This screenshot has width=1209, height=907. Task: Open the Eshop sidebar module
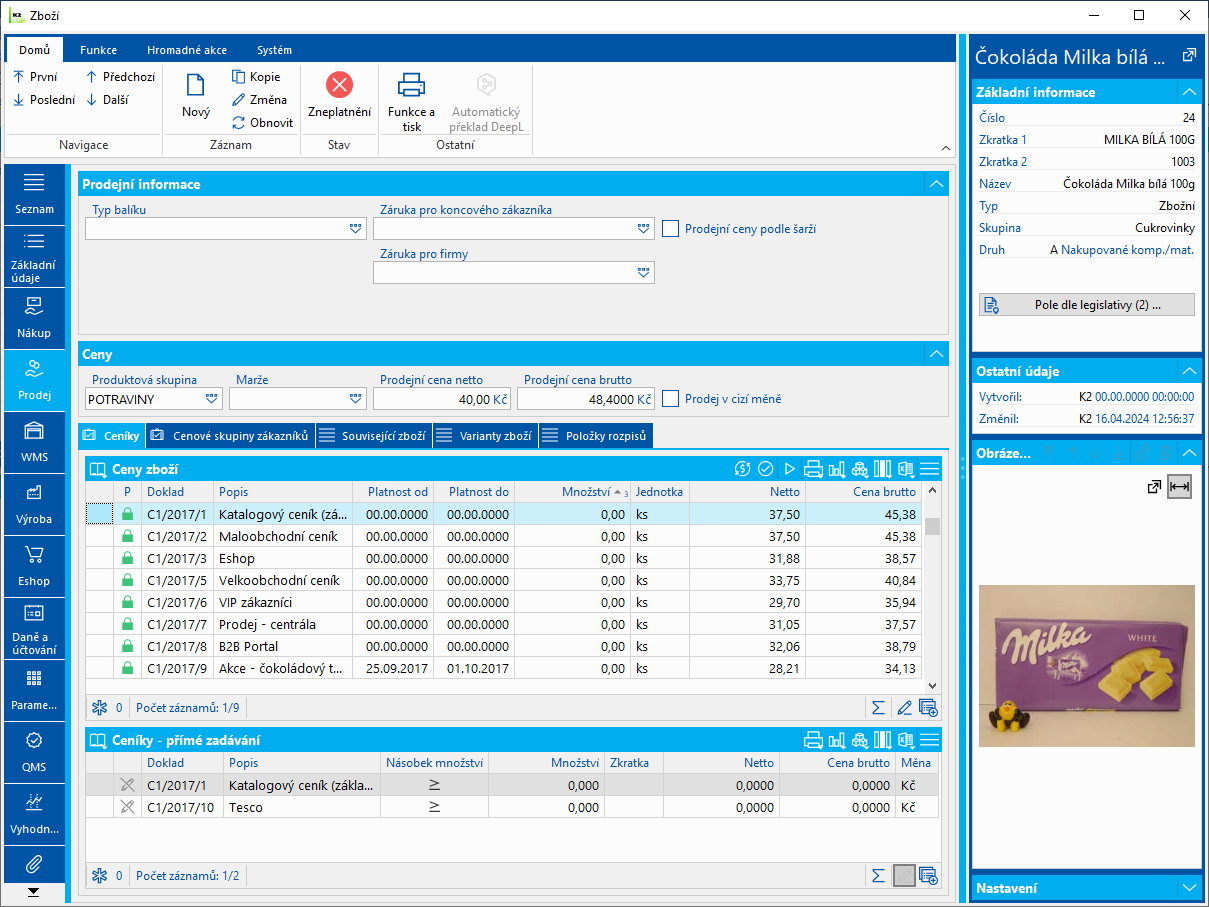pos(34,565)
